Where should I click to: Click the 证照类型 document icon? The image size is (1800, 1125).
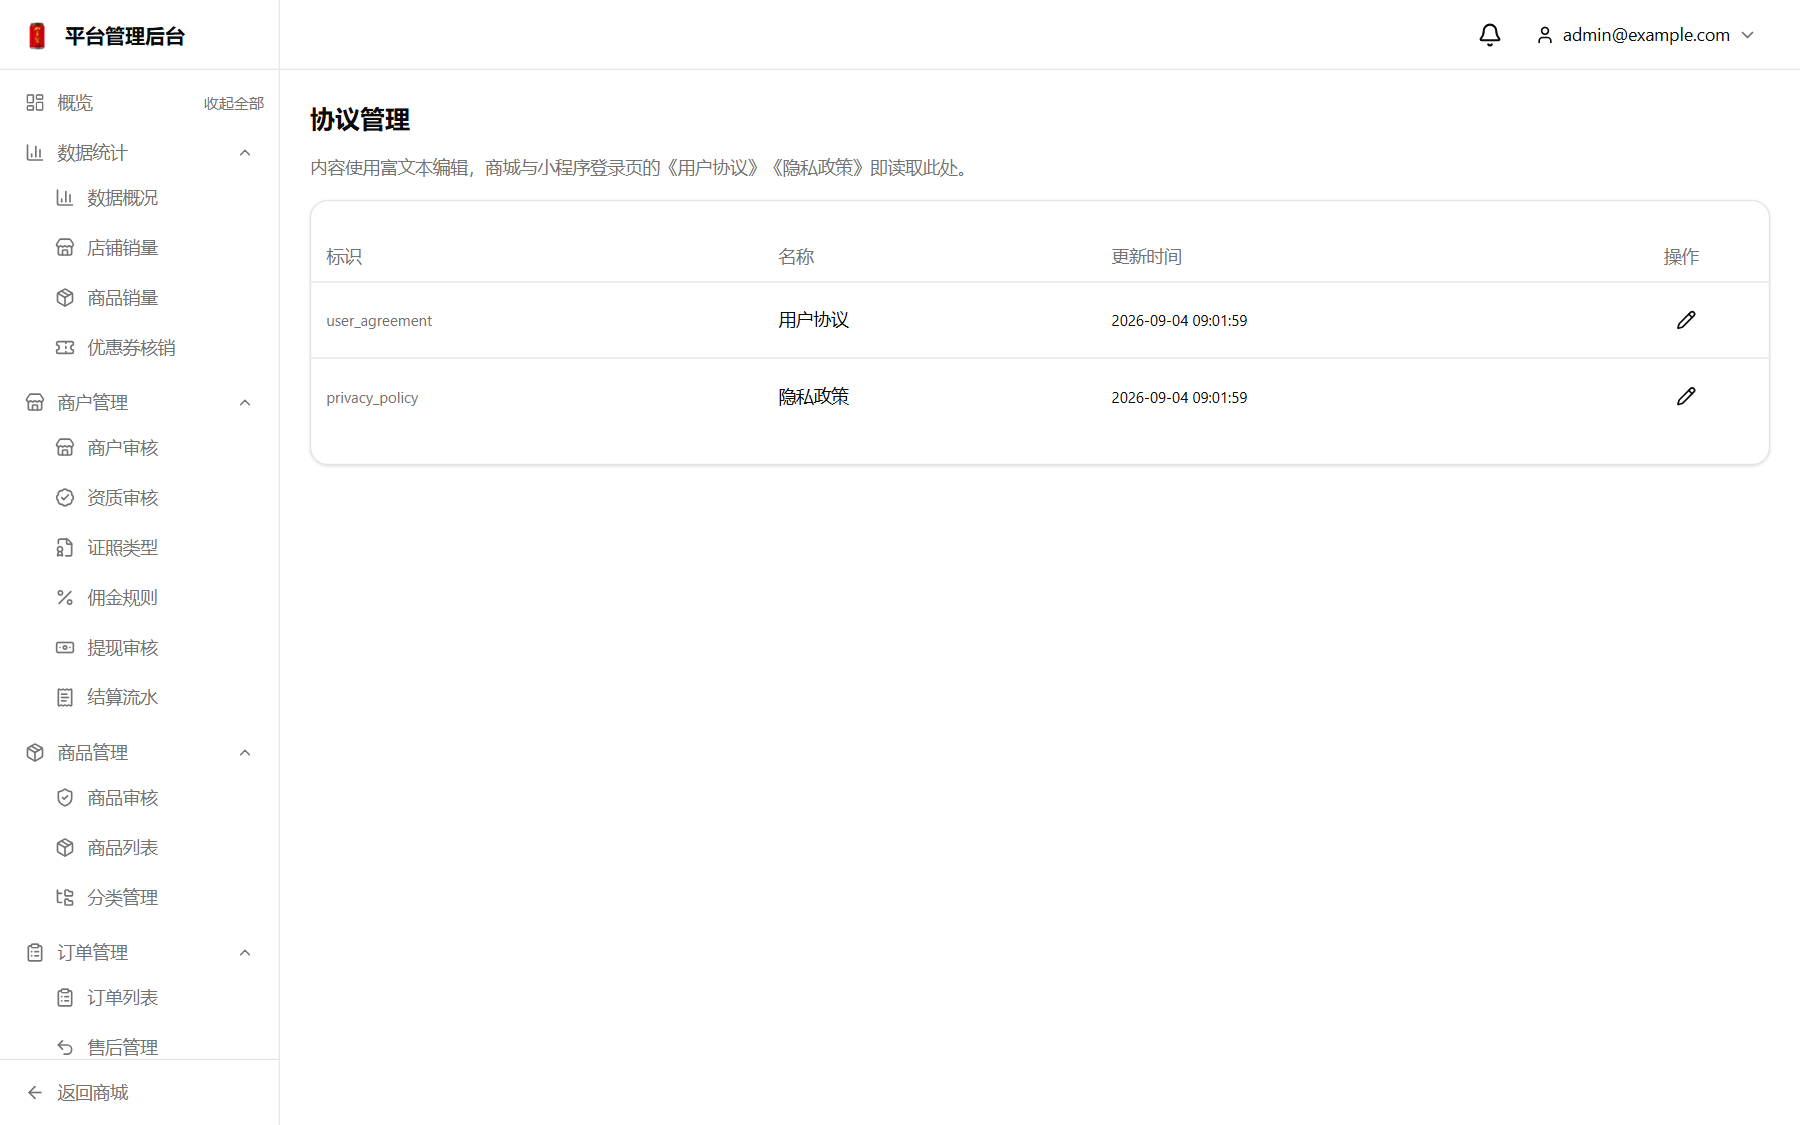(65, 547)
